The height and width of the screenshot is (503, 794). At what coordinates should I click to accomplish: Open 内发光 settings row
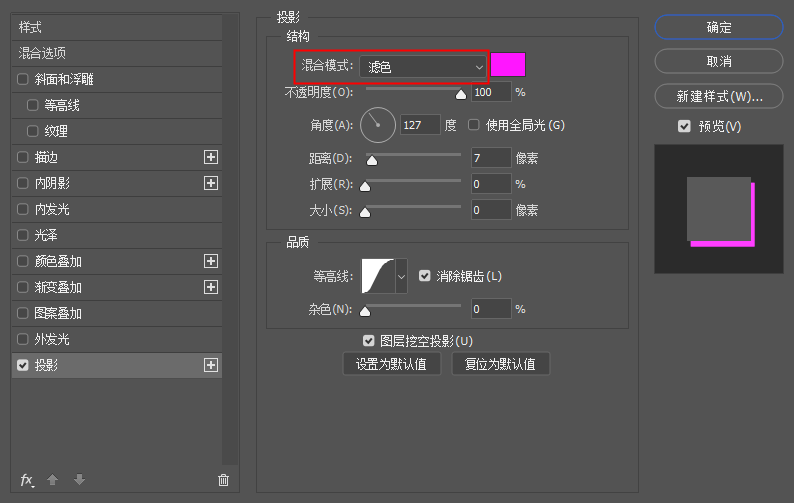117,209
